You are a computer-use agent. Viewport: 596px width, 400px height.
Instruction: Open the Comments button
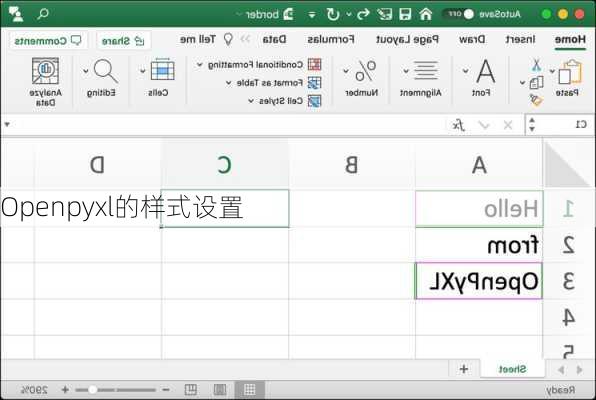48,40
